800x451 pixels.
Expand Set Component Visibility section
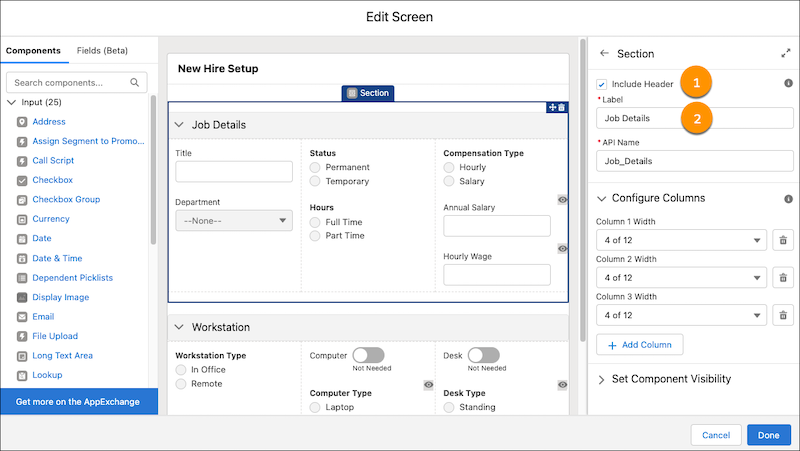point(664,379)
